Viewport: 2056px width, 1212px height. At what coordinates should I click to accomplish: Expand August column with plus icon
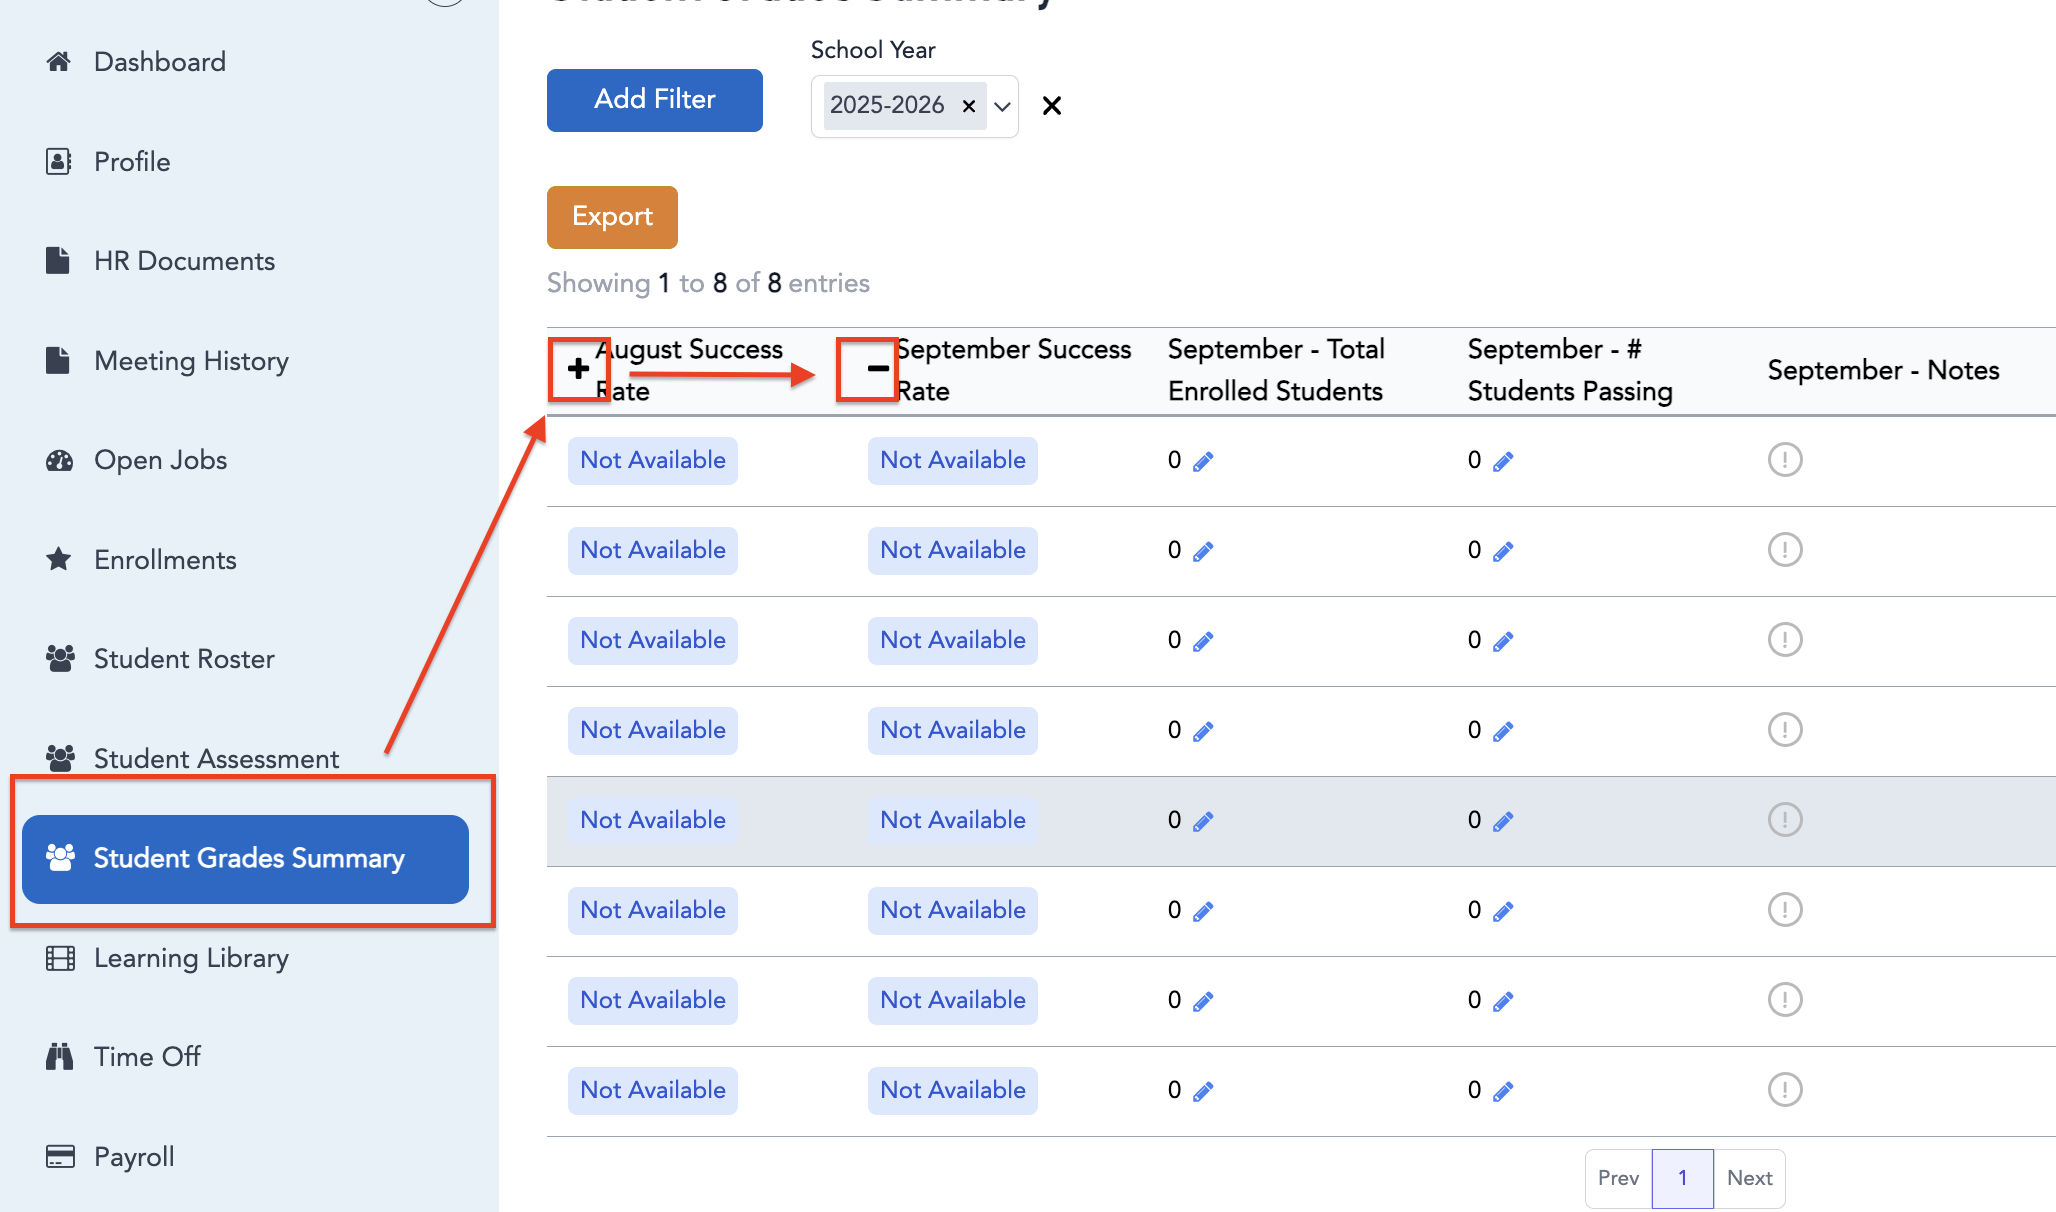tap(578, 369)
